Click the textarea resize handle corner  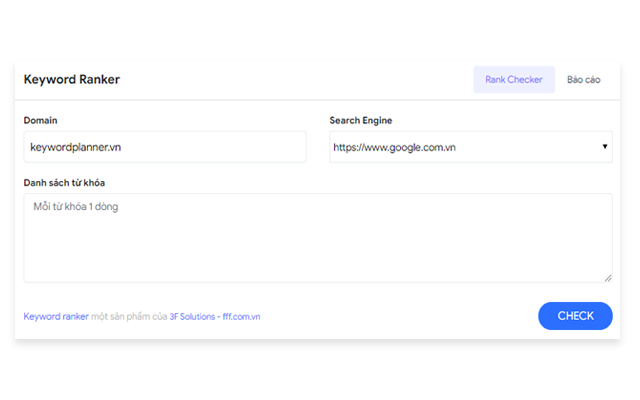(608, 278)
